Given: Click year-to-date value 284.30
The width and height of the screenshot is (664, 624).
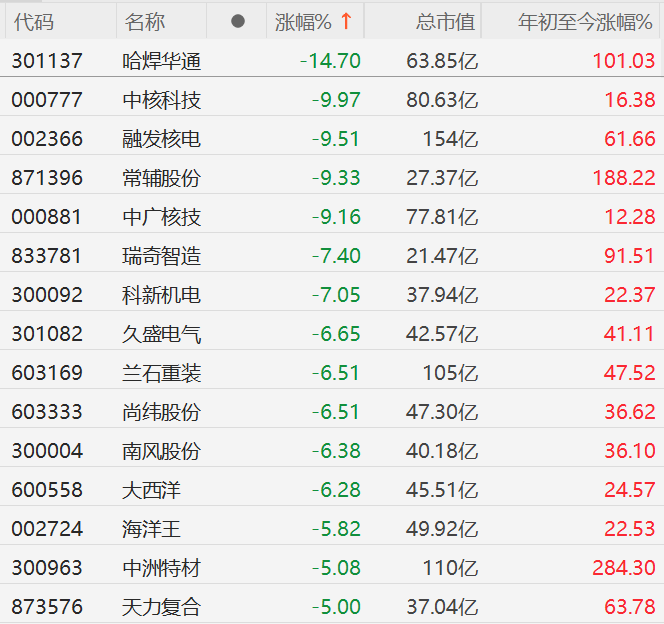Looking at the screenshot, I should [x=624, y=567].
